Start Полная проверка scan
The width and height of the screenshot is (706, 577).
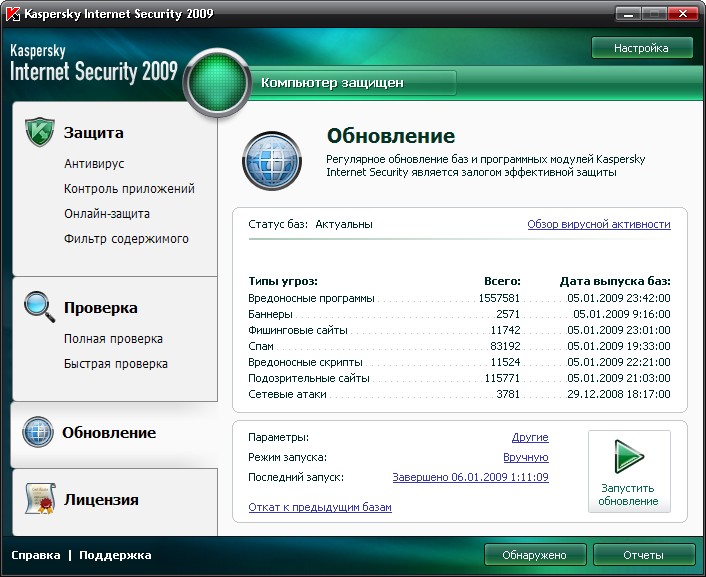point(113,339)
